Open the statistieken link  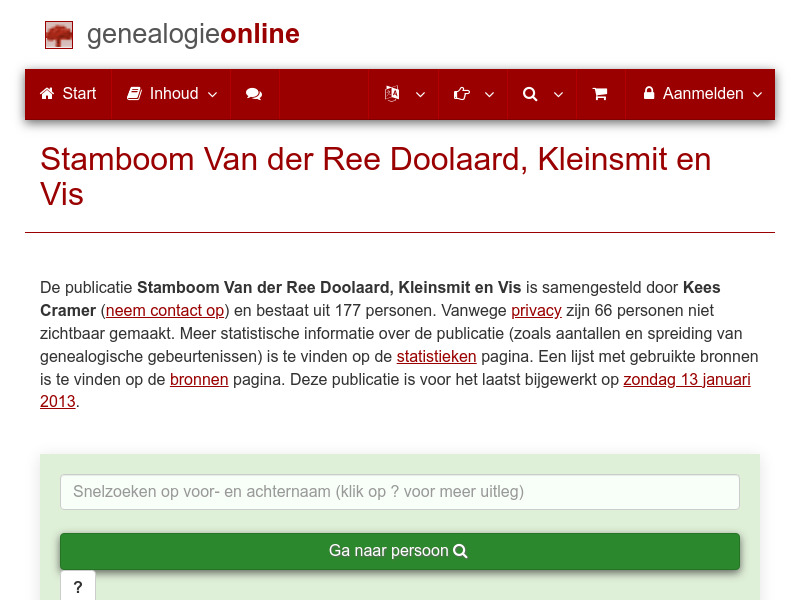(x=436, y=356)
